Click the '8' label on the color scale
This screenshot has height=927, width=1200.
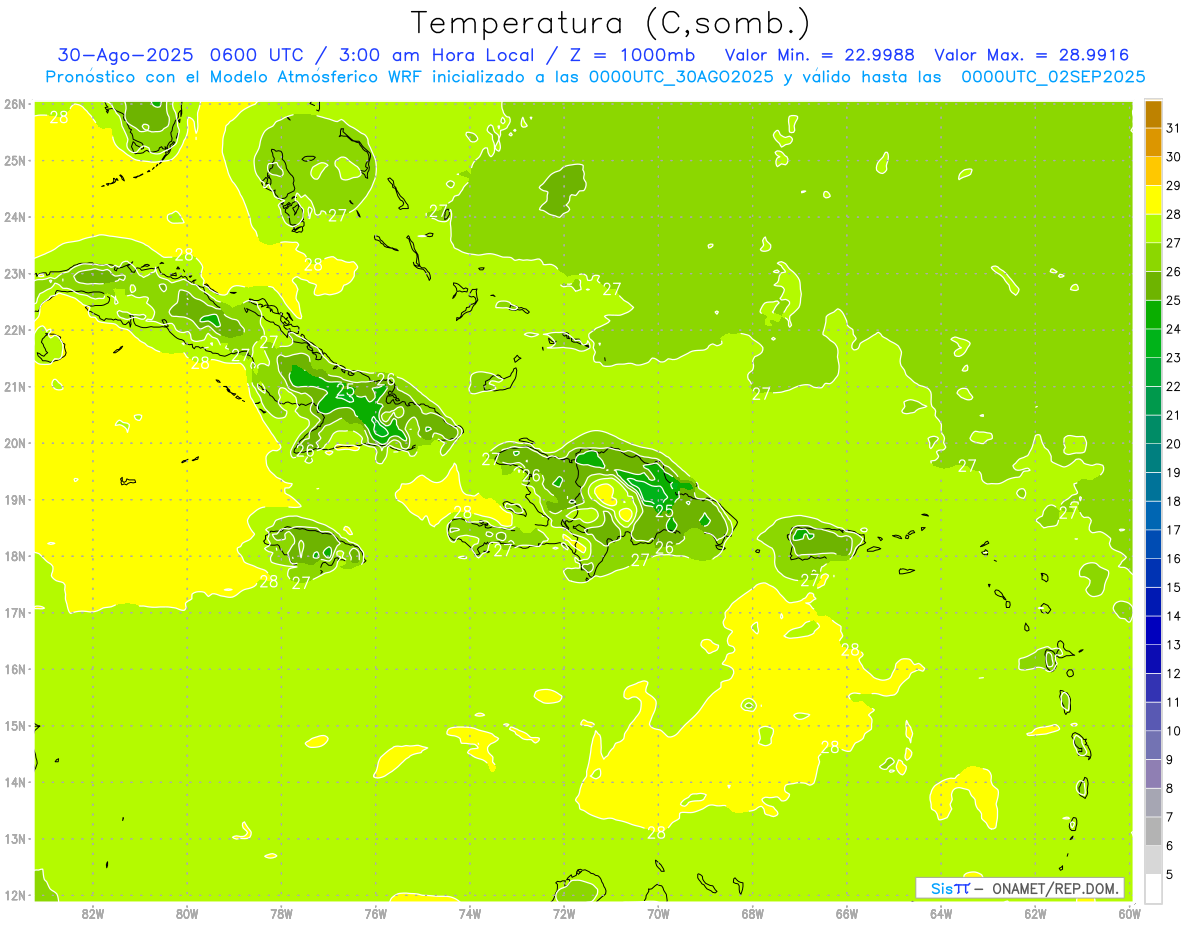1171,789
